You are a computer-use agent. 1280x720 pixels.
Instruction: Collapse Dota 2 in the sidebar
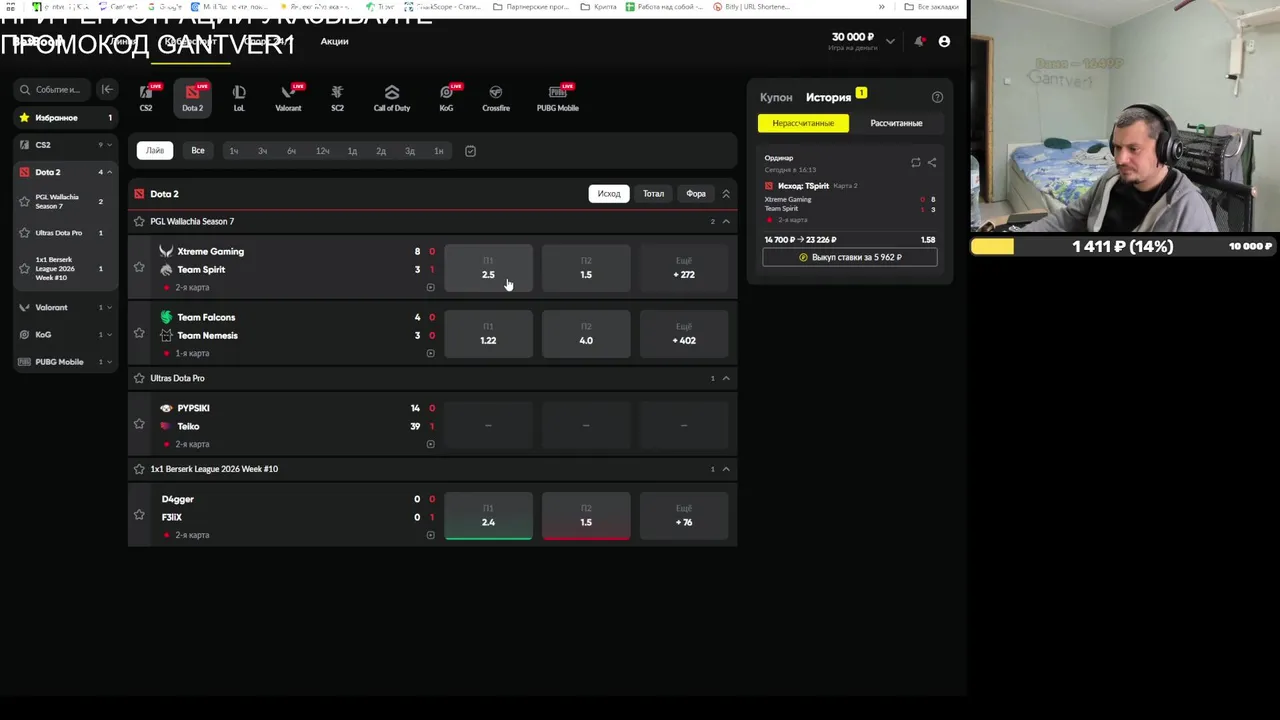pos(109,172)
